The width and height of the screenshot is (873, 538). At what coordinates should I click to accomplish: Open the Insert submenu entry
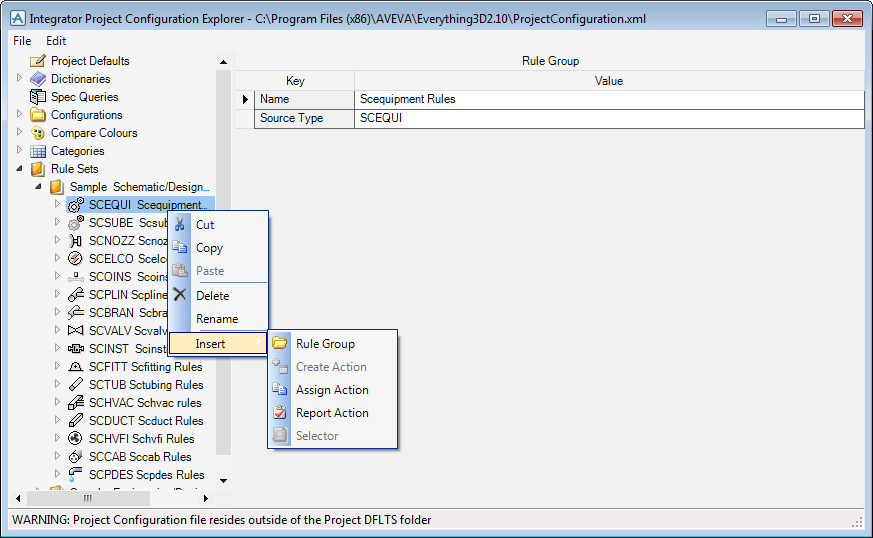218,344
